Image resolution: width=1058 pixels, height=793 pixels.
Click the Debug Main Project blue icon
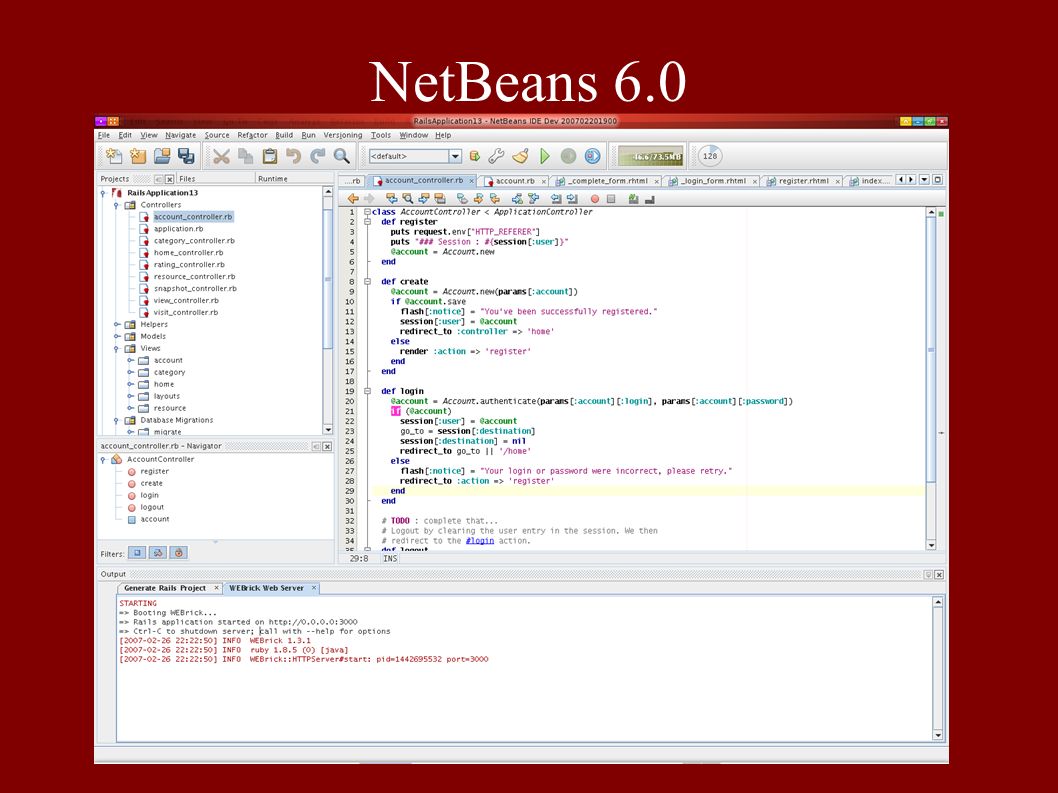click(x=592, y=157)
